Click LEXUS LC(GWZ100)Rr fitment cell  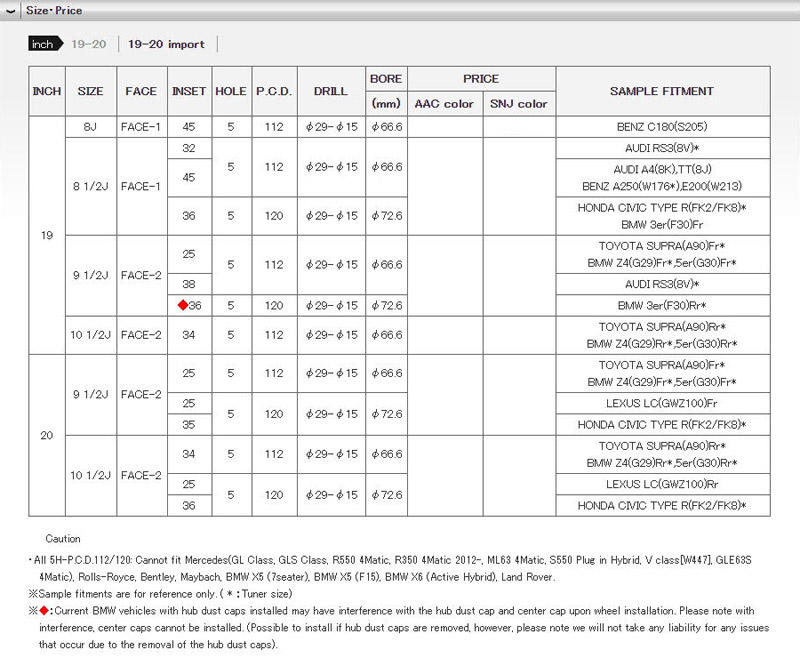(662, 484)
